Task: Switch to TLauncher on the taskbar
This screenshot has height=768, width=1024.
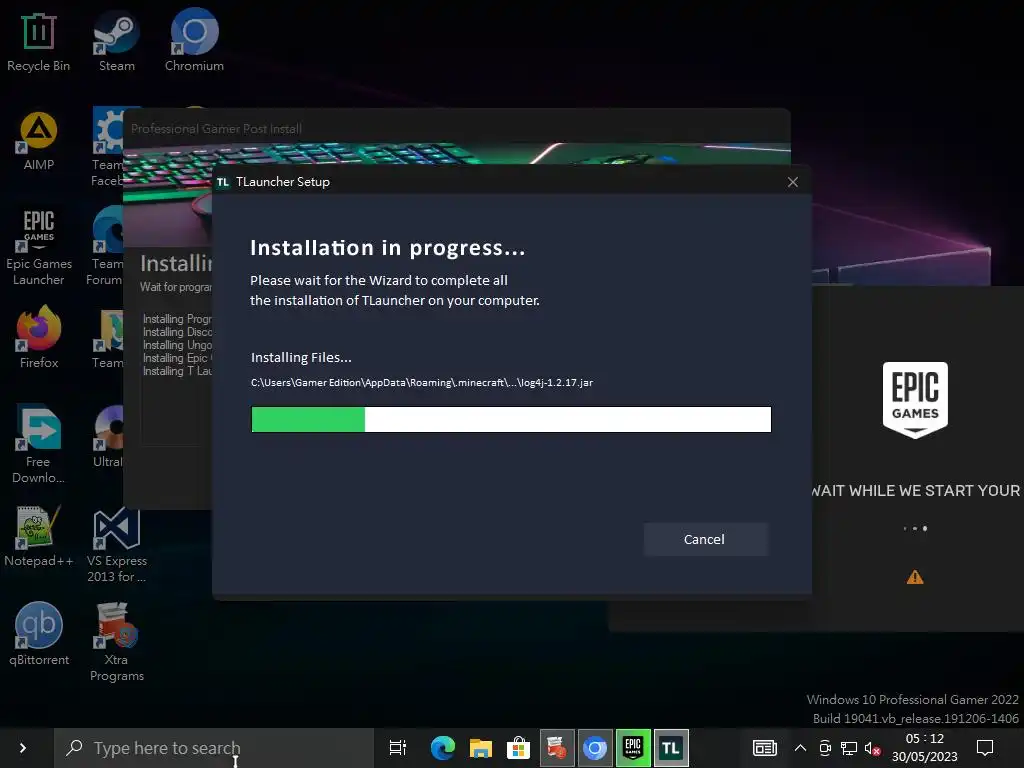Action: (x=671, y=748)
